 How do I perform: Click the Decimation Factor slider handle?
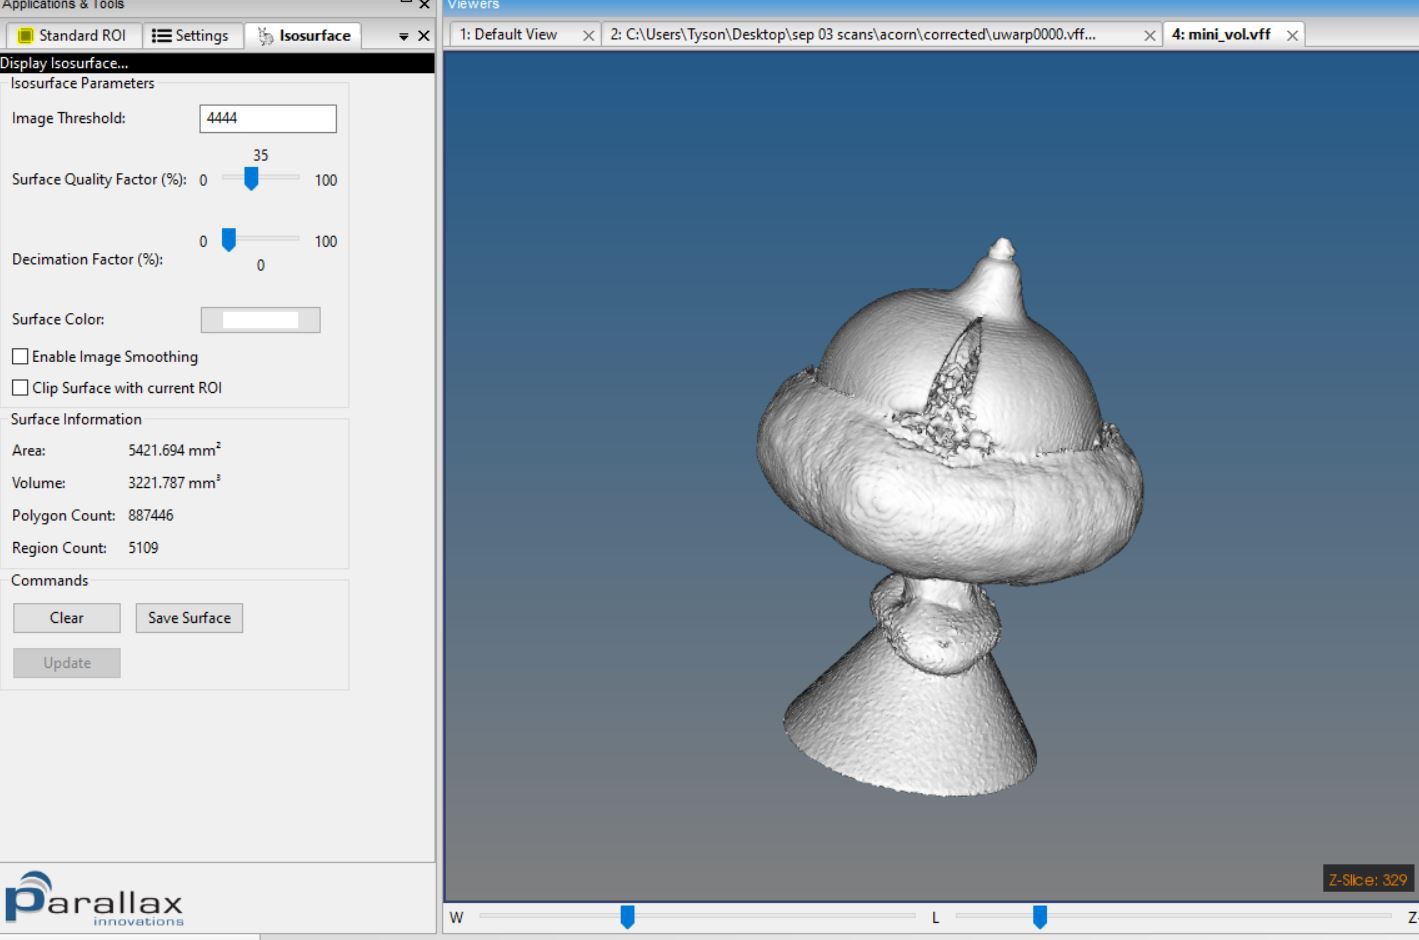point(229,240)
